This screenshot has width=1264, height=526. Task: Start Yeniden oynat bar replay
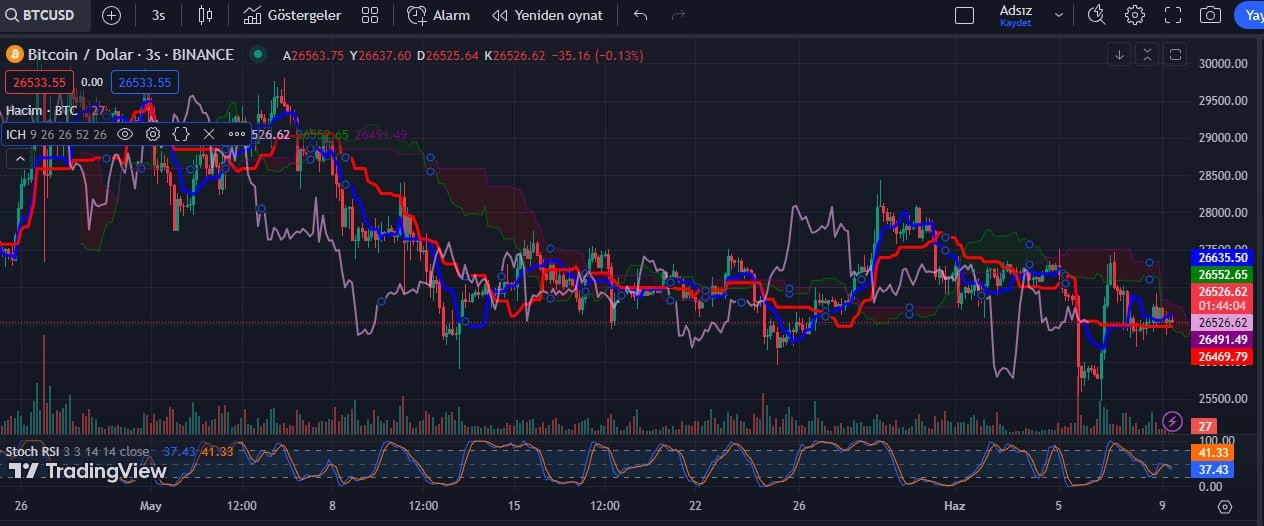click(x=548, y=15)
